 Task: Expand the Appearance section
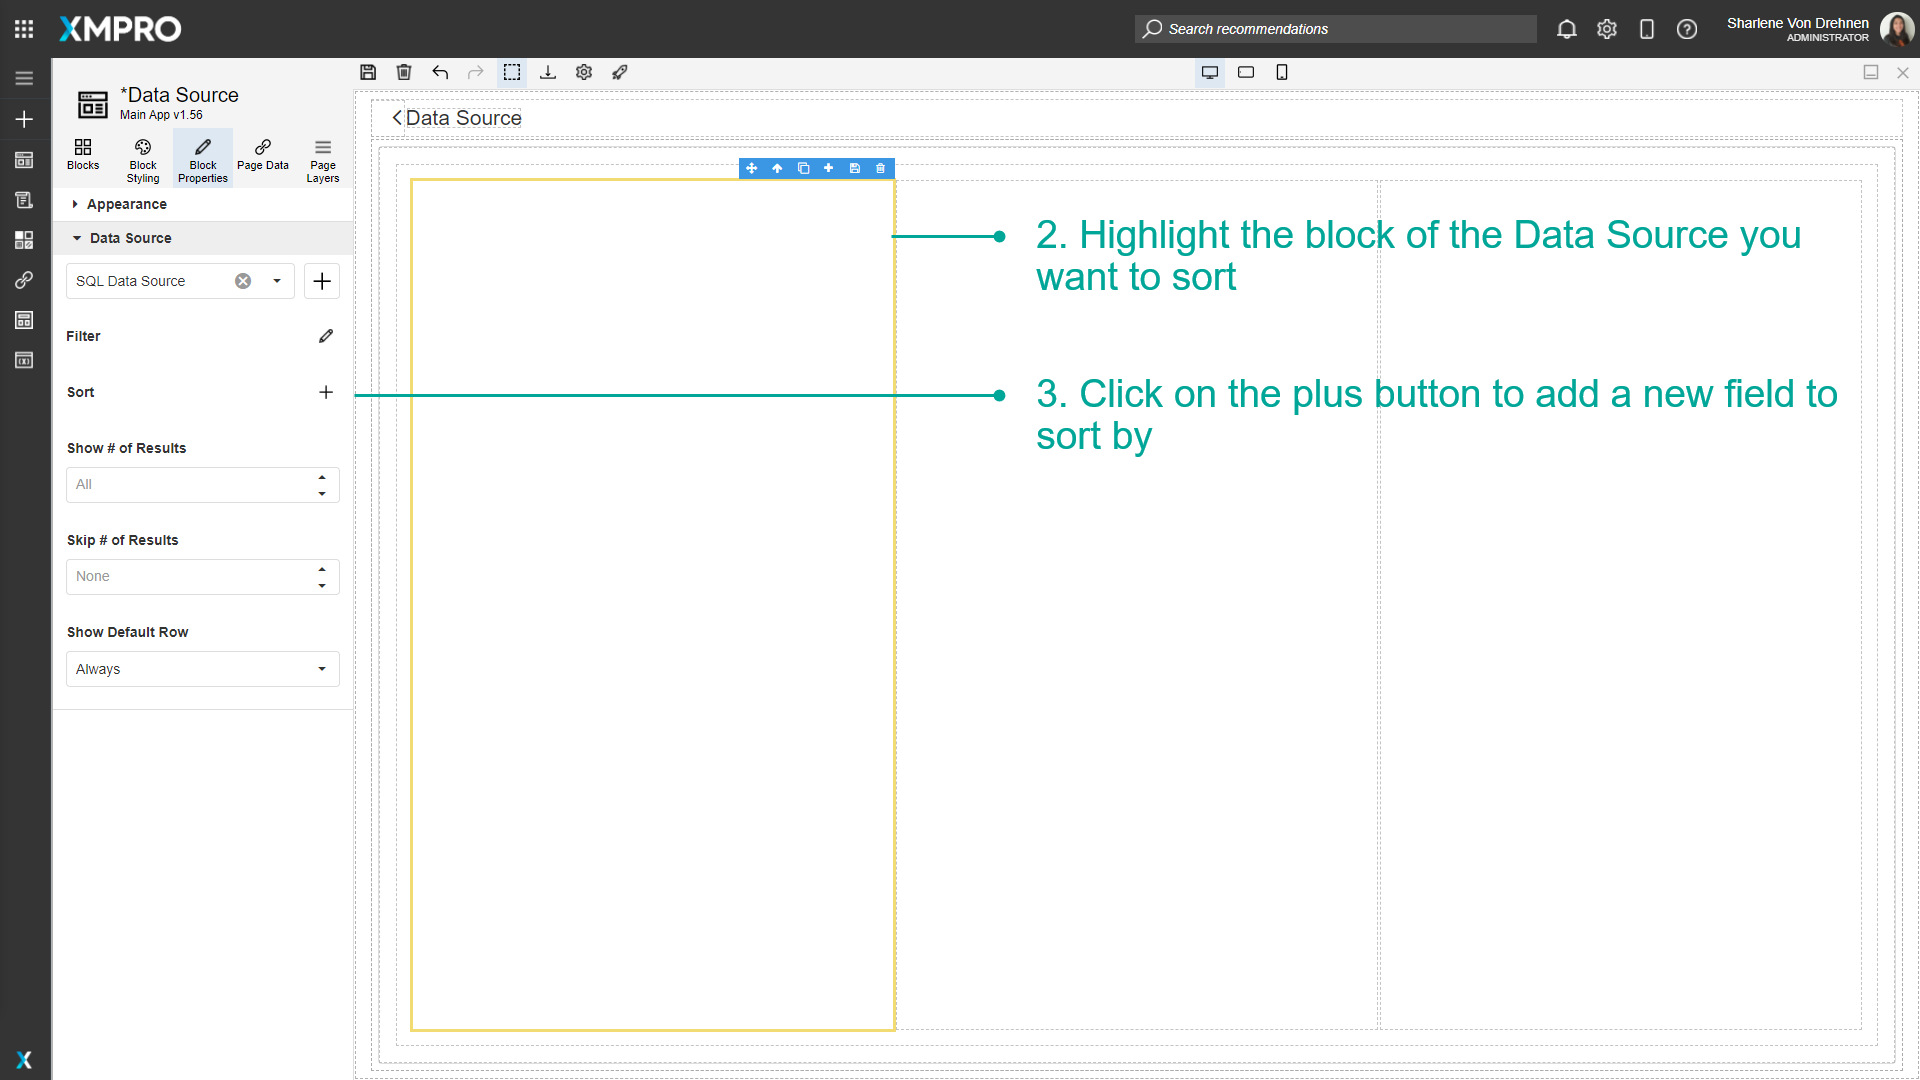pos(126,204)
